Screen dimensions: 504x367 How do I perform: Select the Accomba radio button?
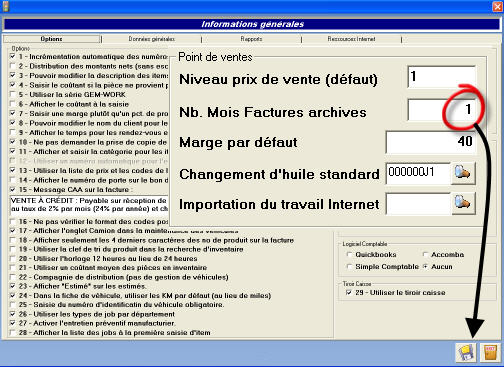point(425,255)
